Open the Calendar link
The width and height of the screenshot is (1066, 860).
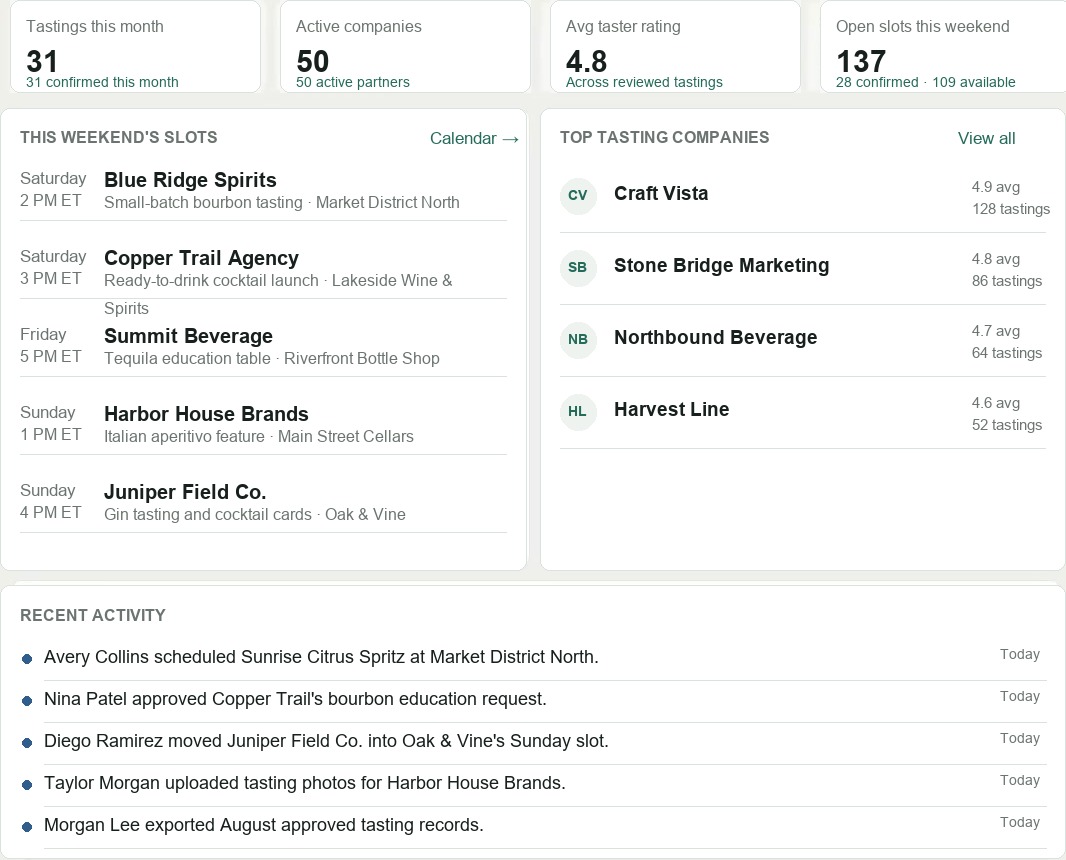[474, 138]
